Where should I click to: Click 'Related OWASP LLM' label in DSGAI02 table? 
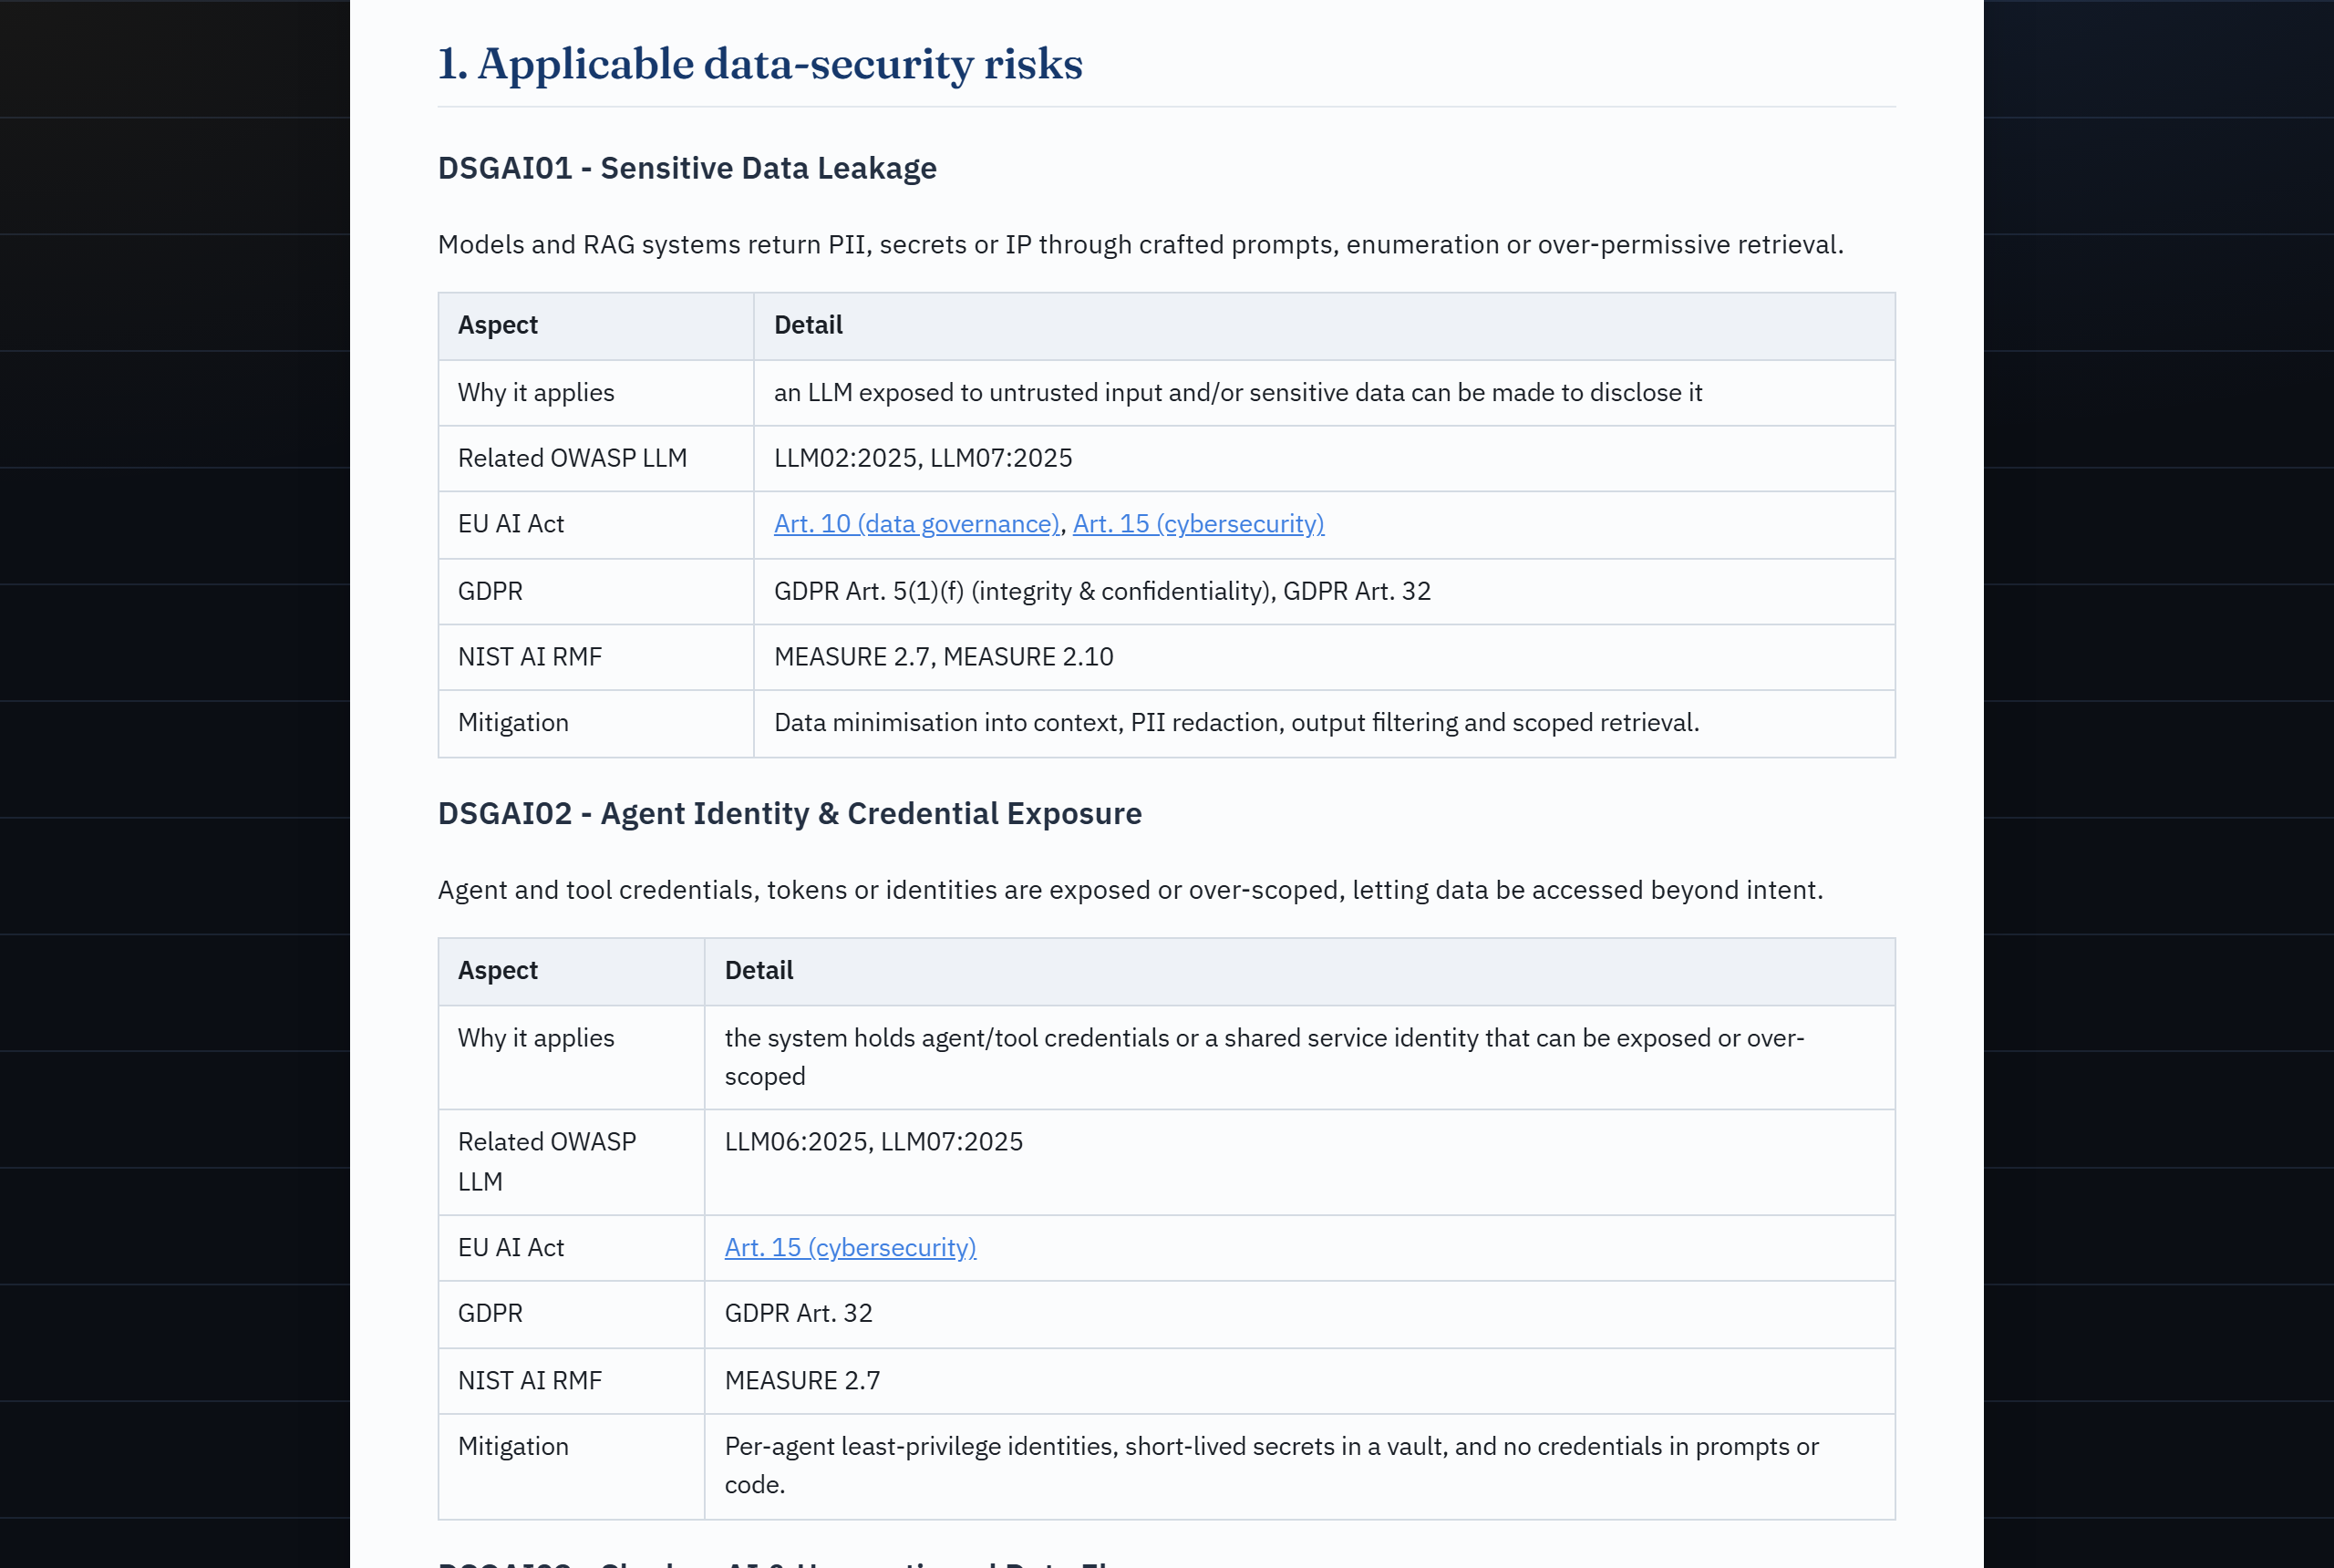coord(547,1162)
